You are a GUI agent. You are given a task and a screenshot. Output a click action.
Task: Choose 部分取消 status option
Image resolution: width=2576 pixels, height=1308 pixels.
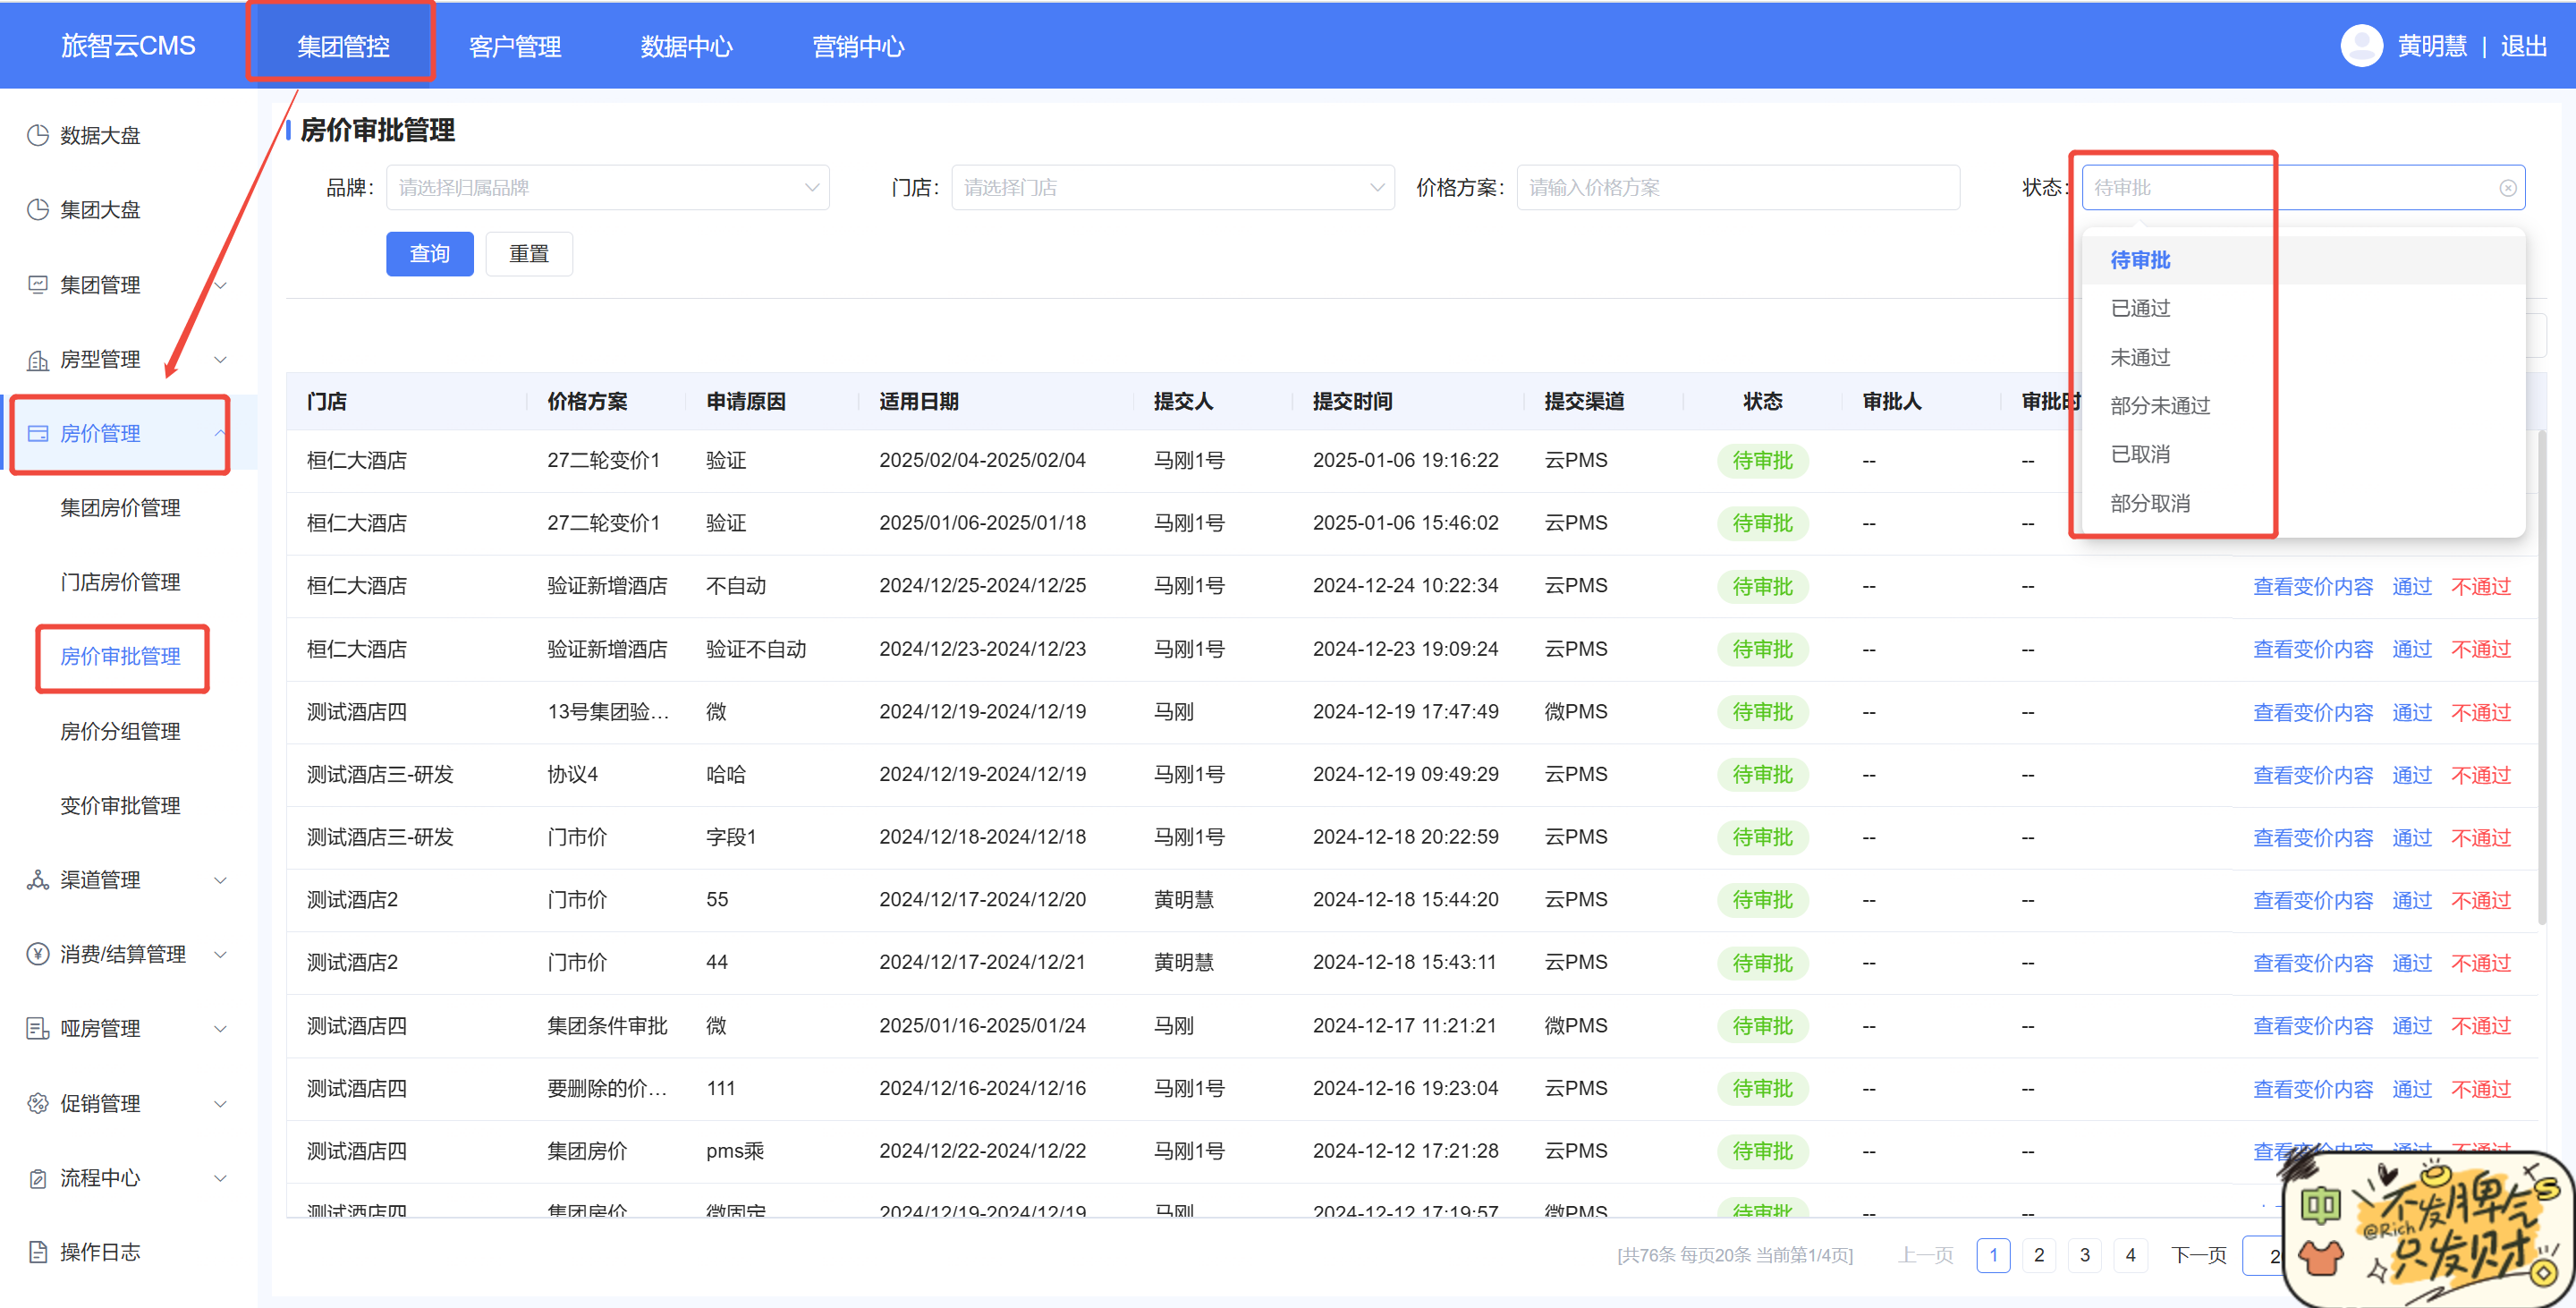pyautogui.click(x=2304, y=503)
